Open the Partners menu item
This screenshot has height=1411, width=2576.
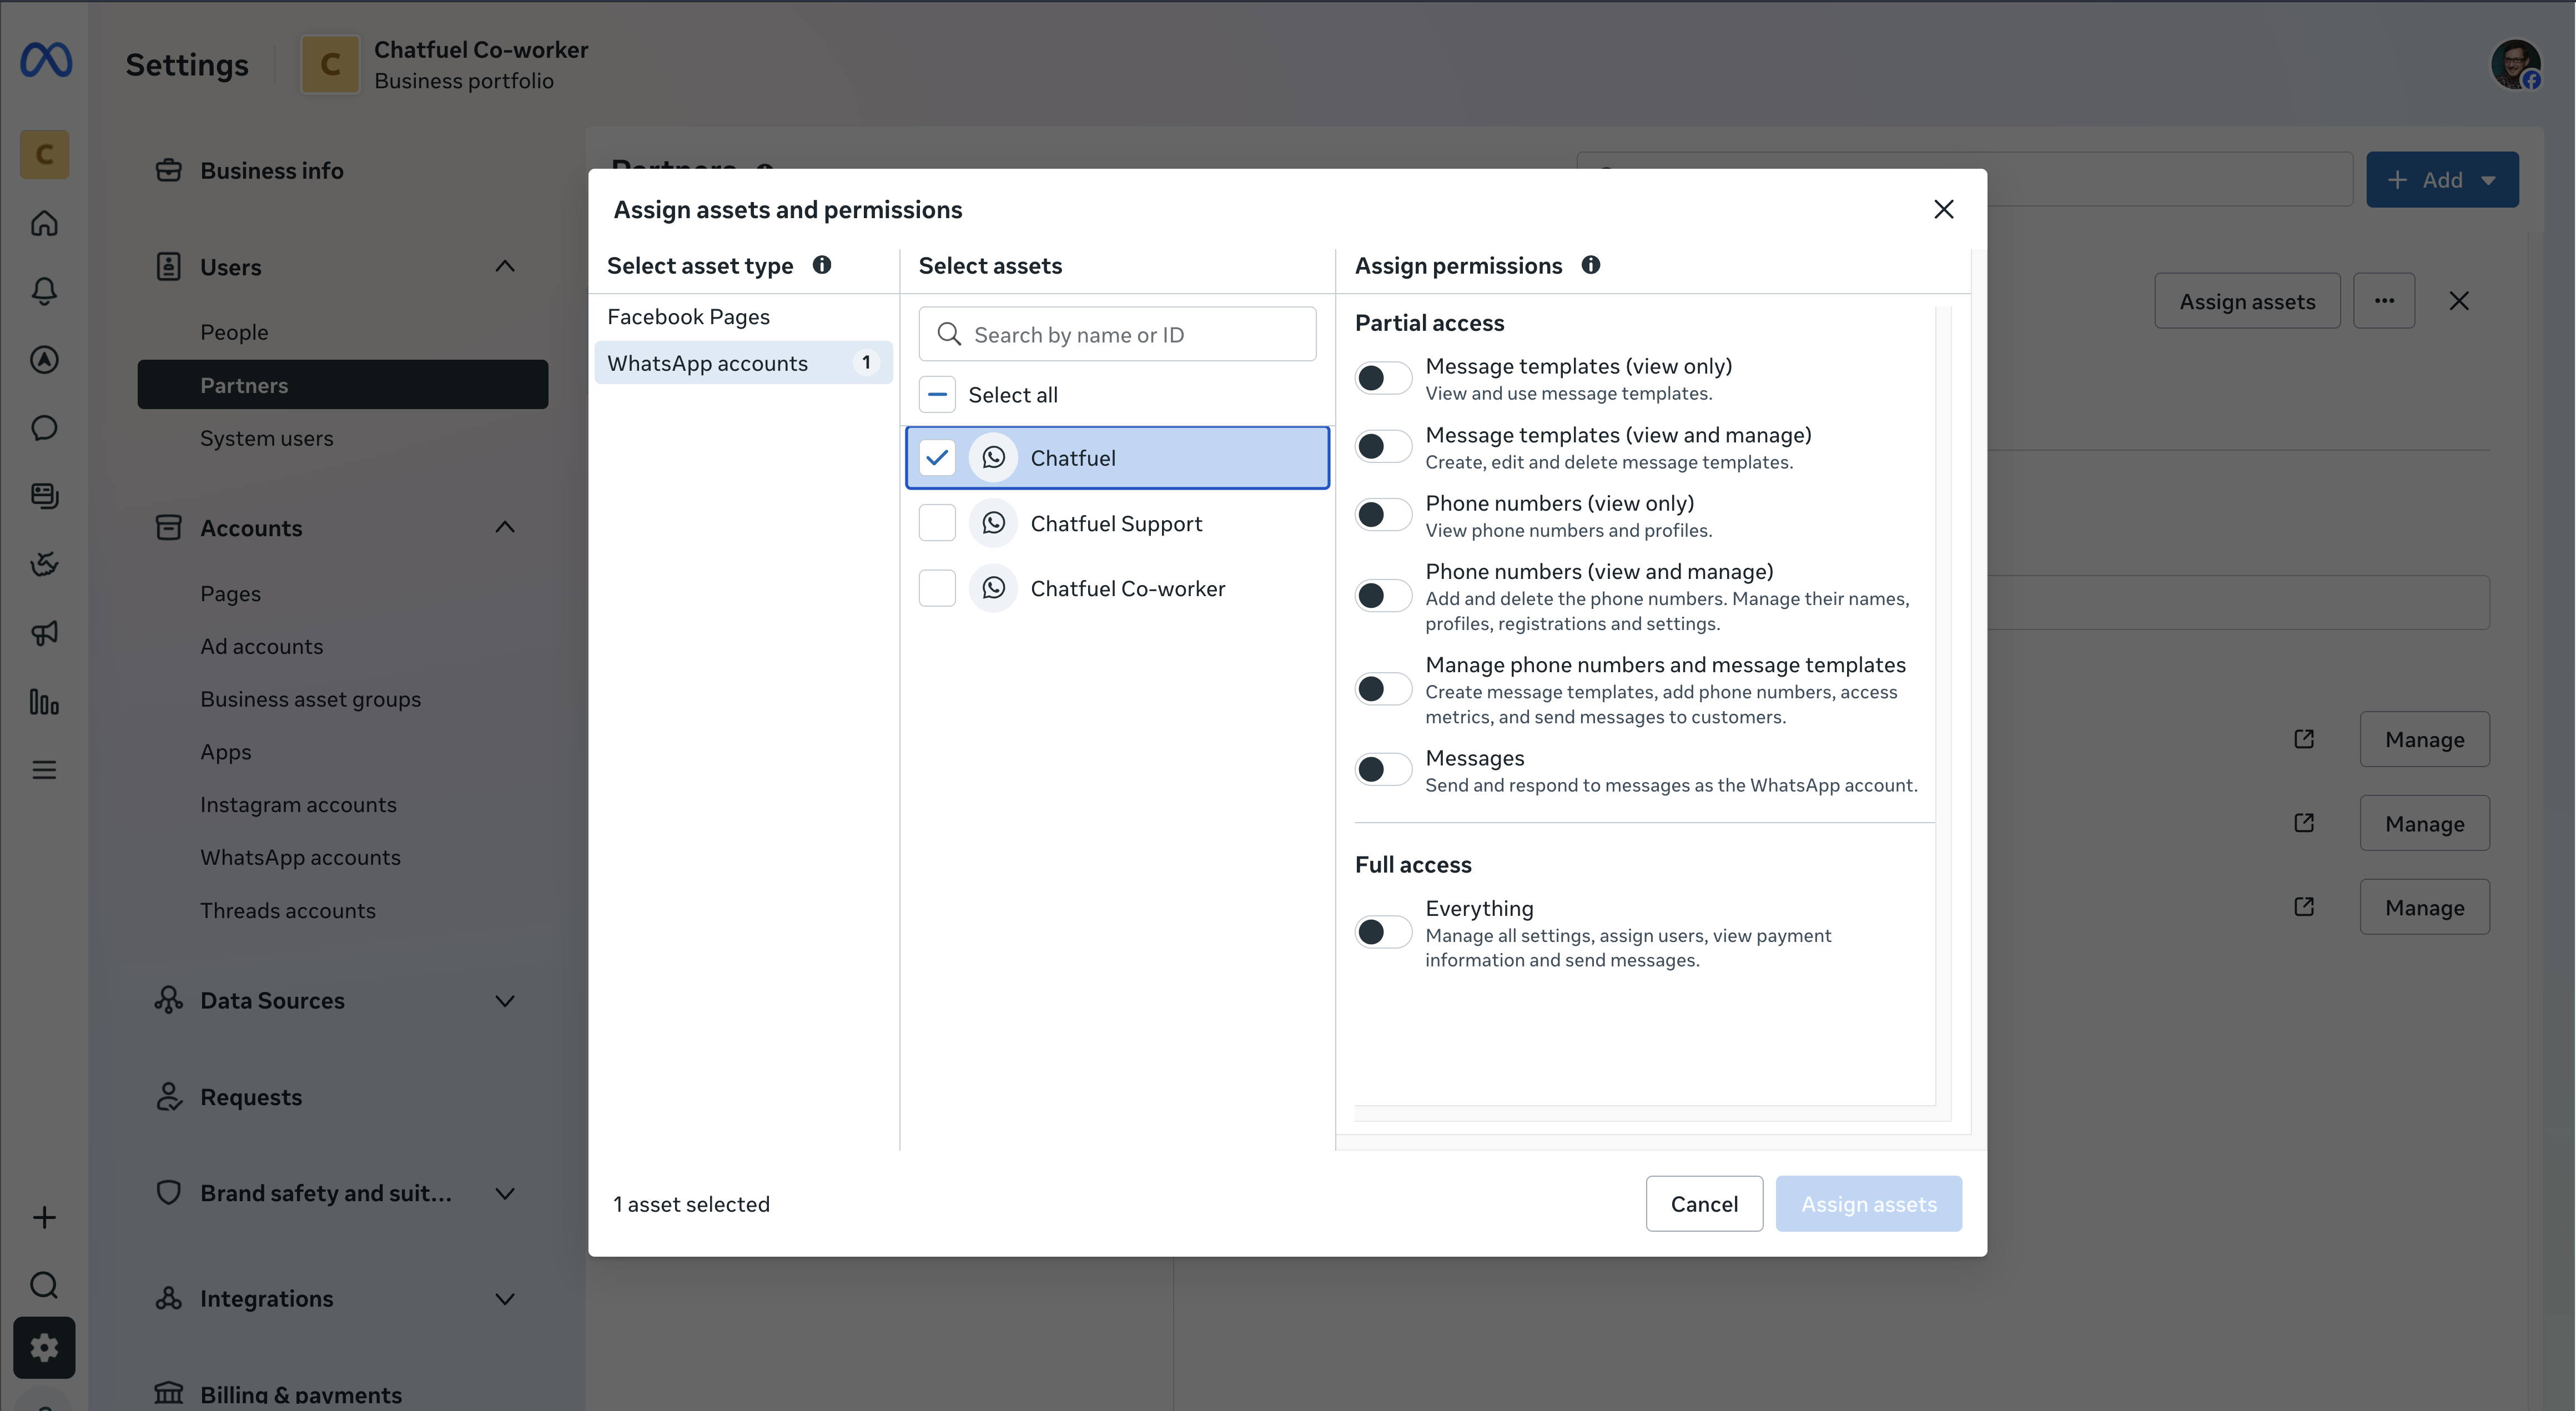[x=343, y=385]
